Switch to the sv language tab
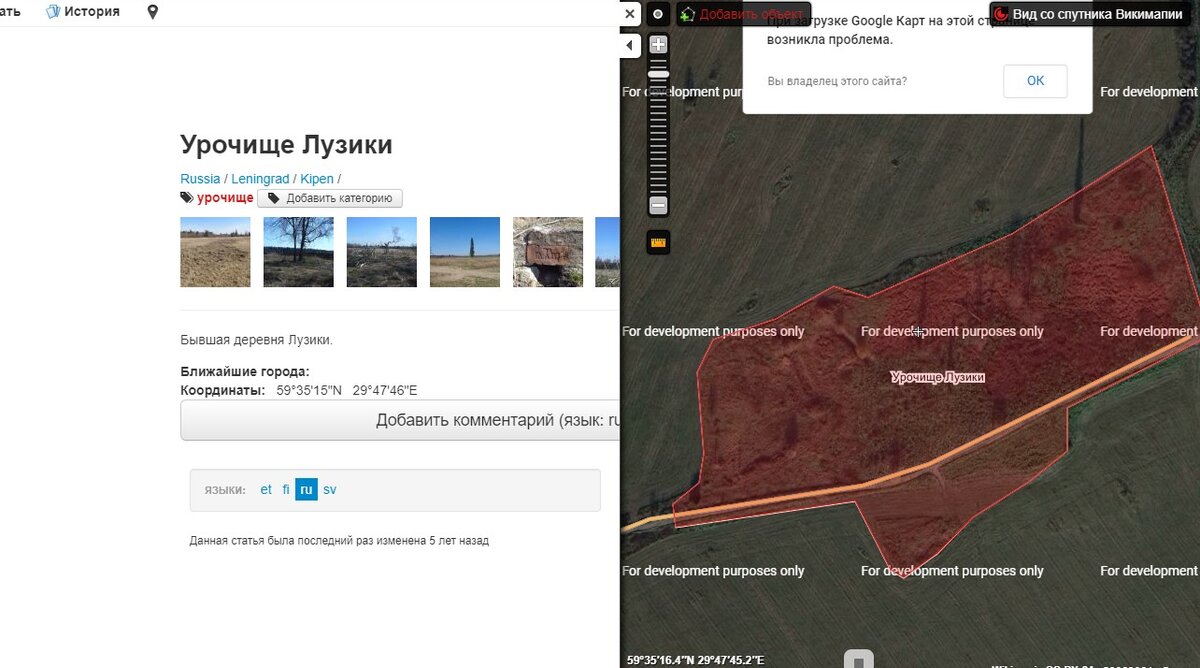1200x668 pixels. (x=329, y=489)
